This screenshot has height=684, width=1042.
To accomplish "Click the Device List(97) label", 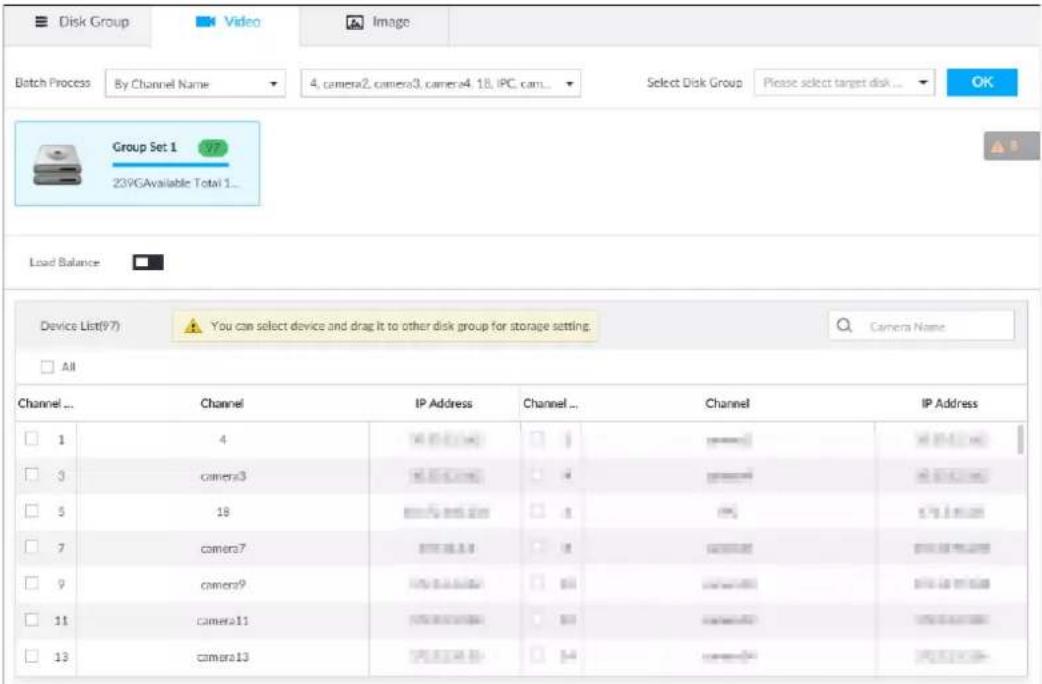I will tap(80, 326).
